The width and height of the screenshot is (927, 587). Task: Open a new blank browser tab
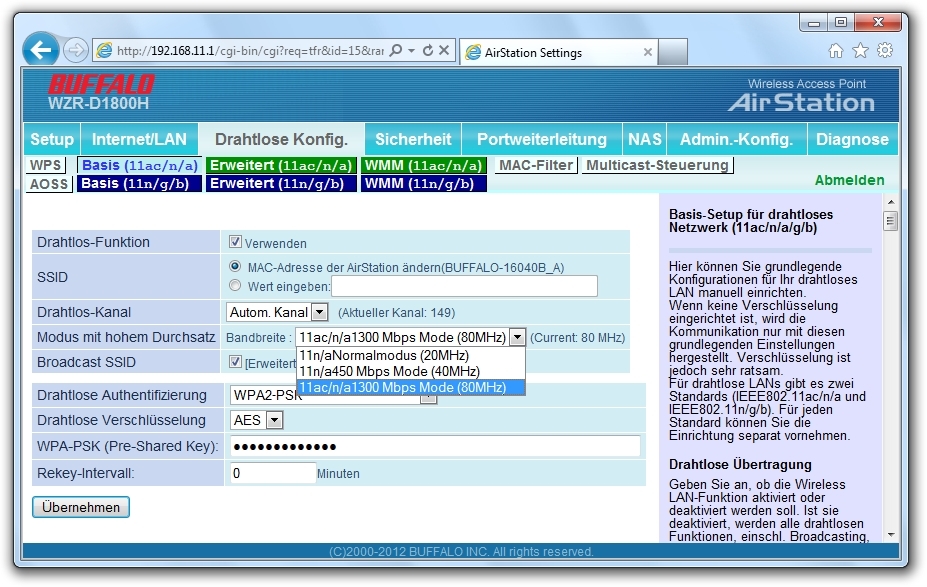pyautogui.click(x=673, y=51)
